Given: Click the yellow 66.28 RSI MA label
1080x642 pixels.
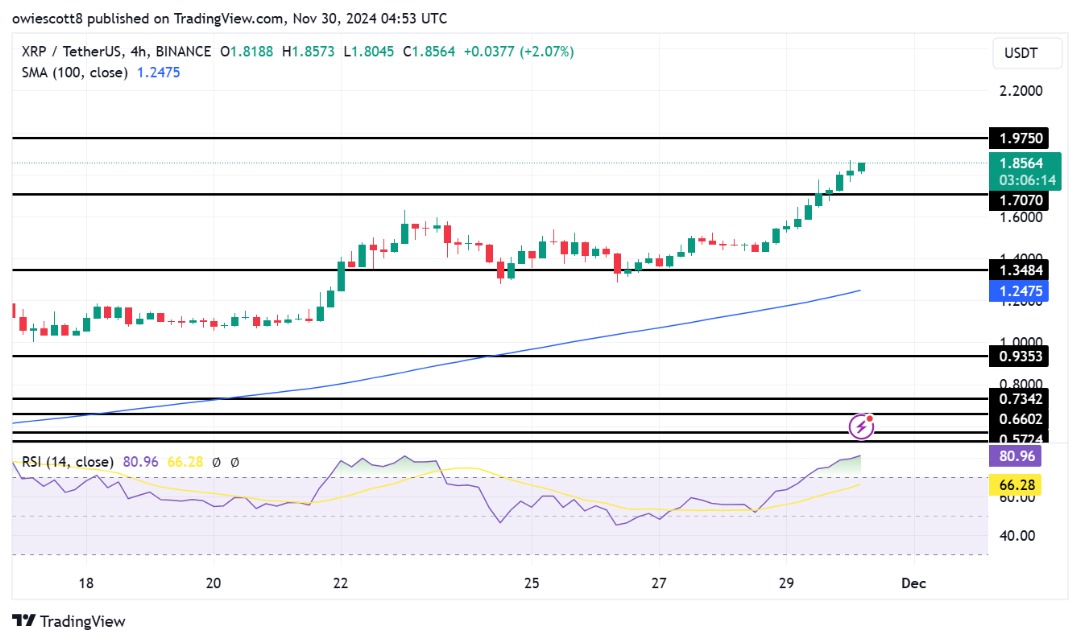Looking at the screenshot, I should point(1019,484).
